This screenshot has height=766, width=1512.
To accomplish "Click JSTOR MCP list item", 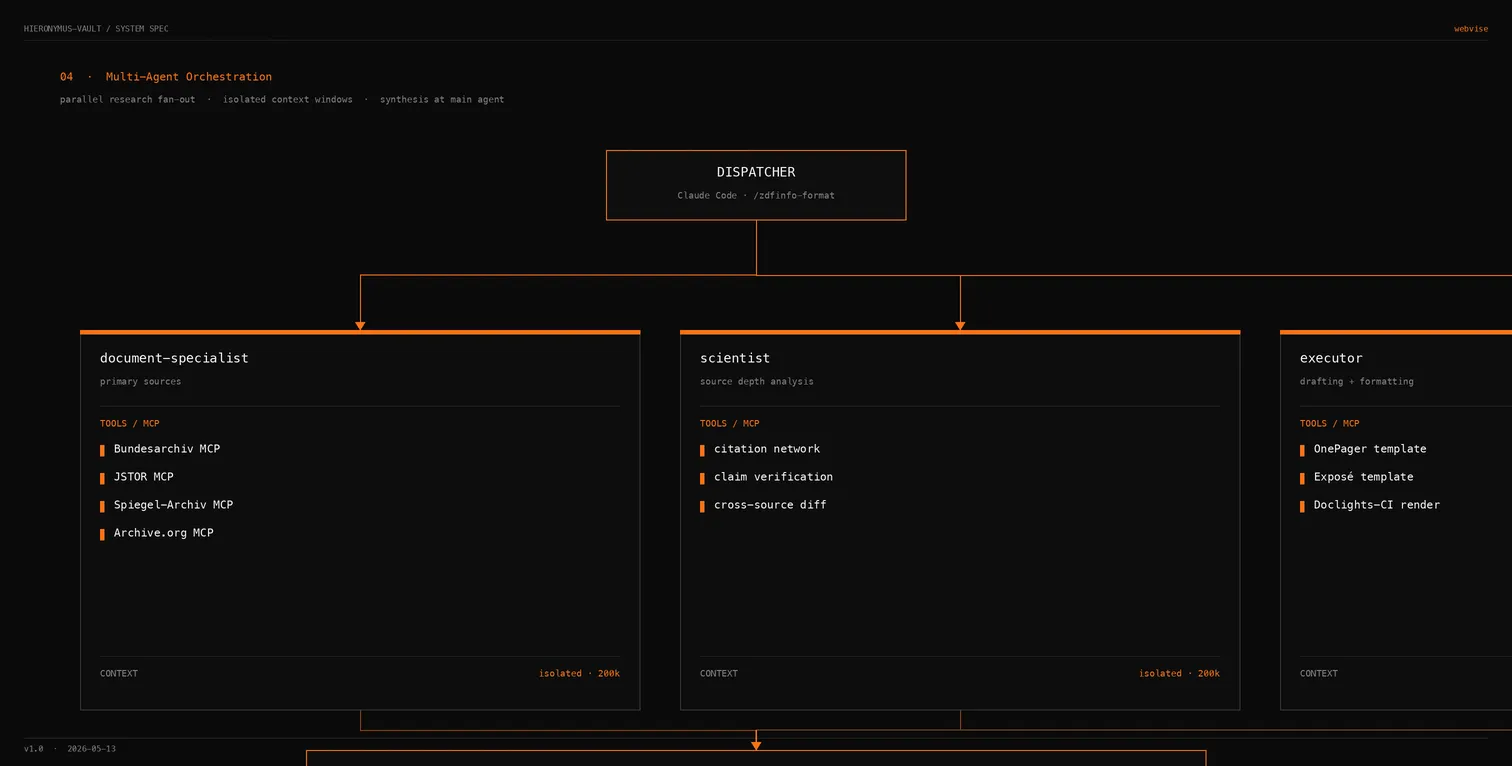I will click(x=144, y=477).
